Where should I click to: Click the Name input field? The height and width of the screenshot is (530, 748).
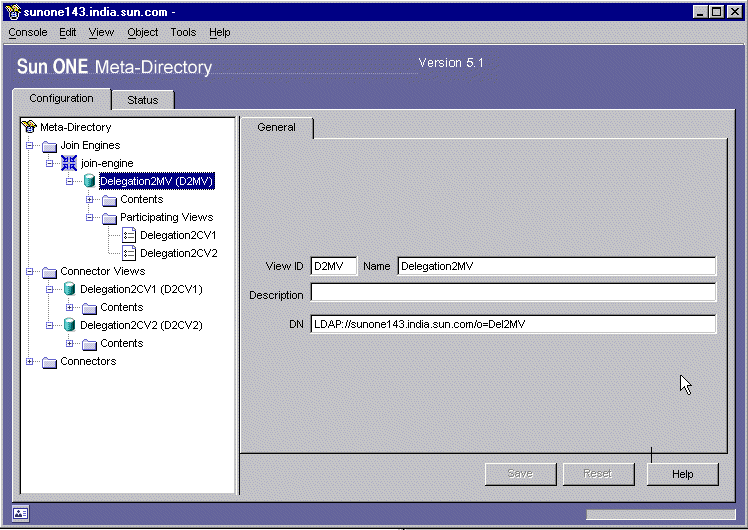point(557,266)
